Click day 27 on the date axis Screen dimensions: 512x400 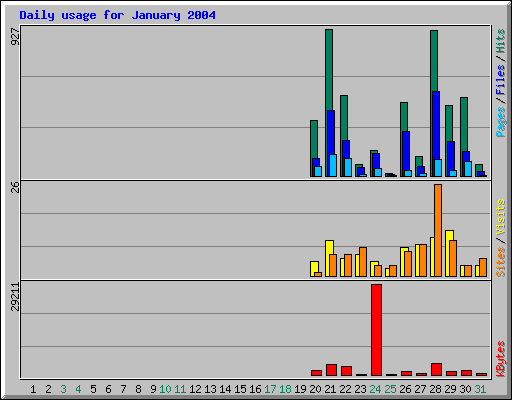pos(420,389)
